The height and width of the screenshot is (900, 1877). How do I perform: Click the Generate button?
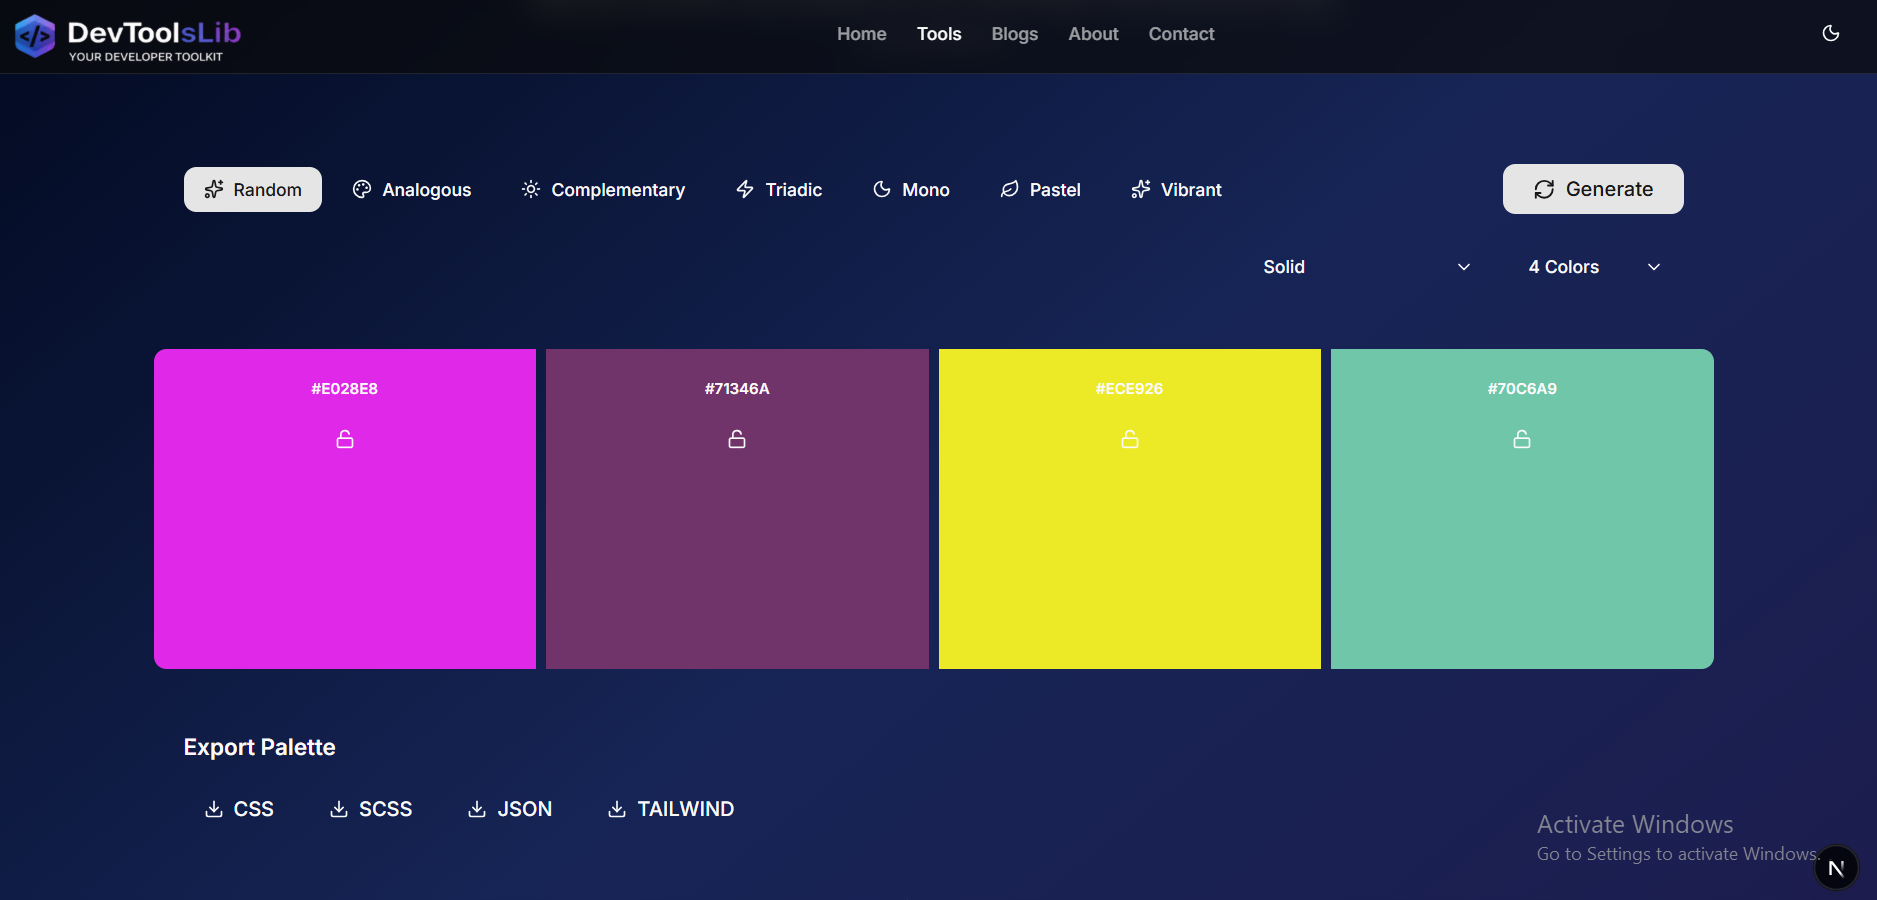pos(1592,189)
